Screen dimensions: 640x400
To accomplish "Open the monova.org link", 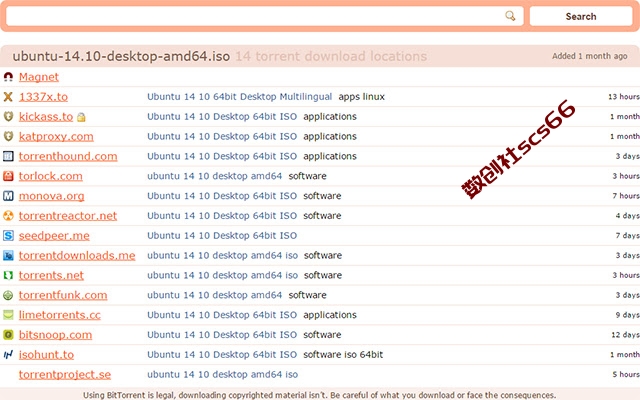I will [x=51, y=196].
